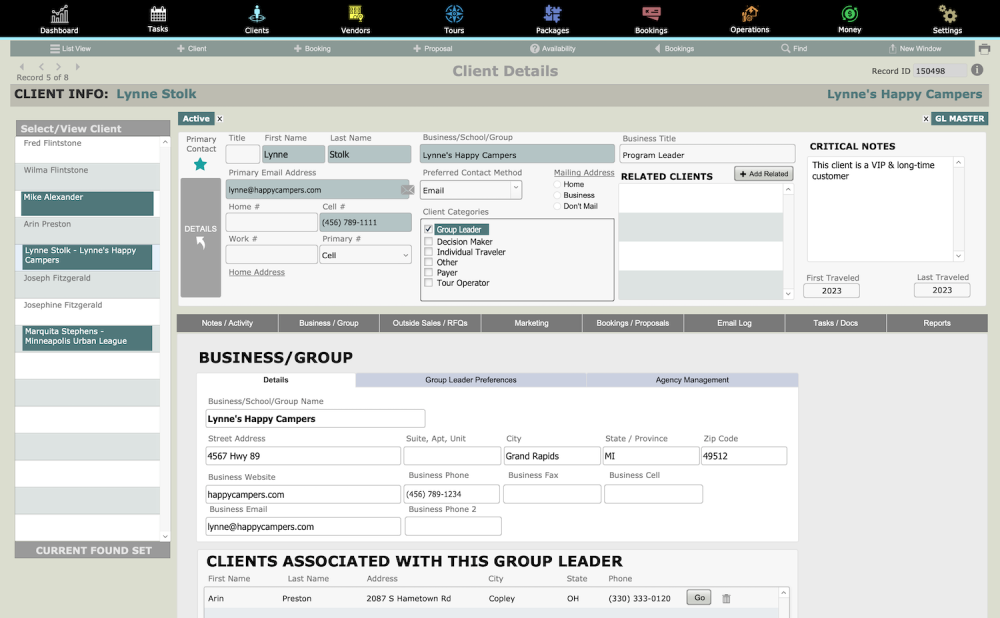
Task: Delete Arin Preston associated client row
Action: coord(726,598)
